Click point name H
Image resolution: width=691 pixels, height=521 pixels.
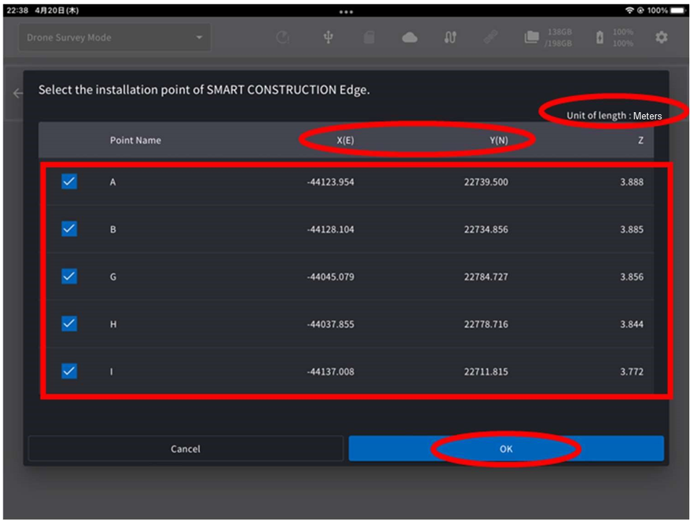pos(113,324)
